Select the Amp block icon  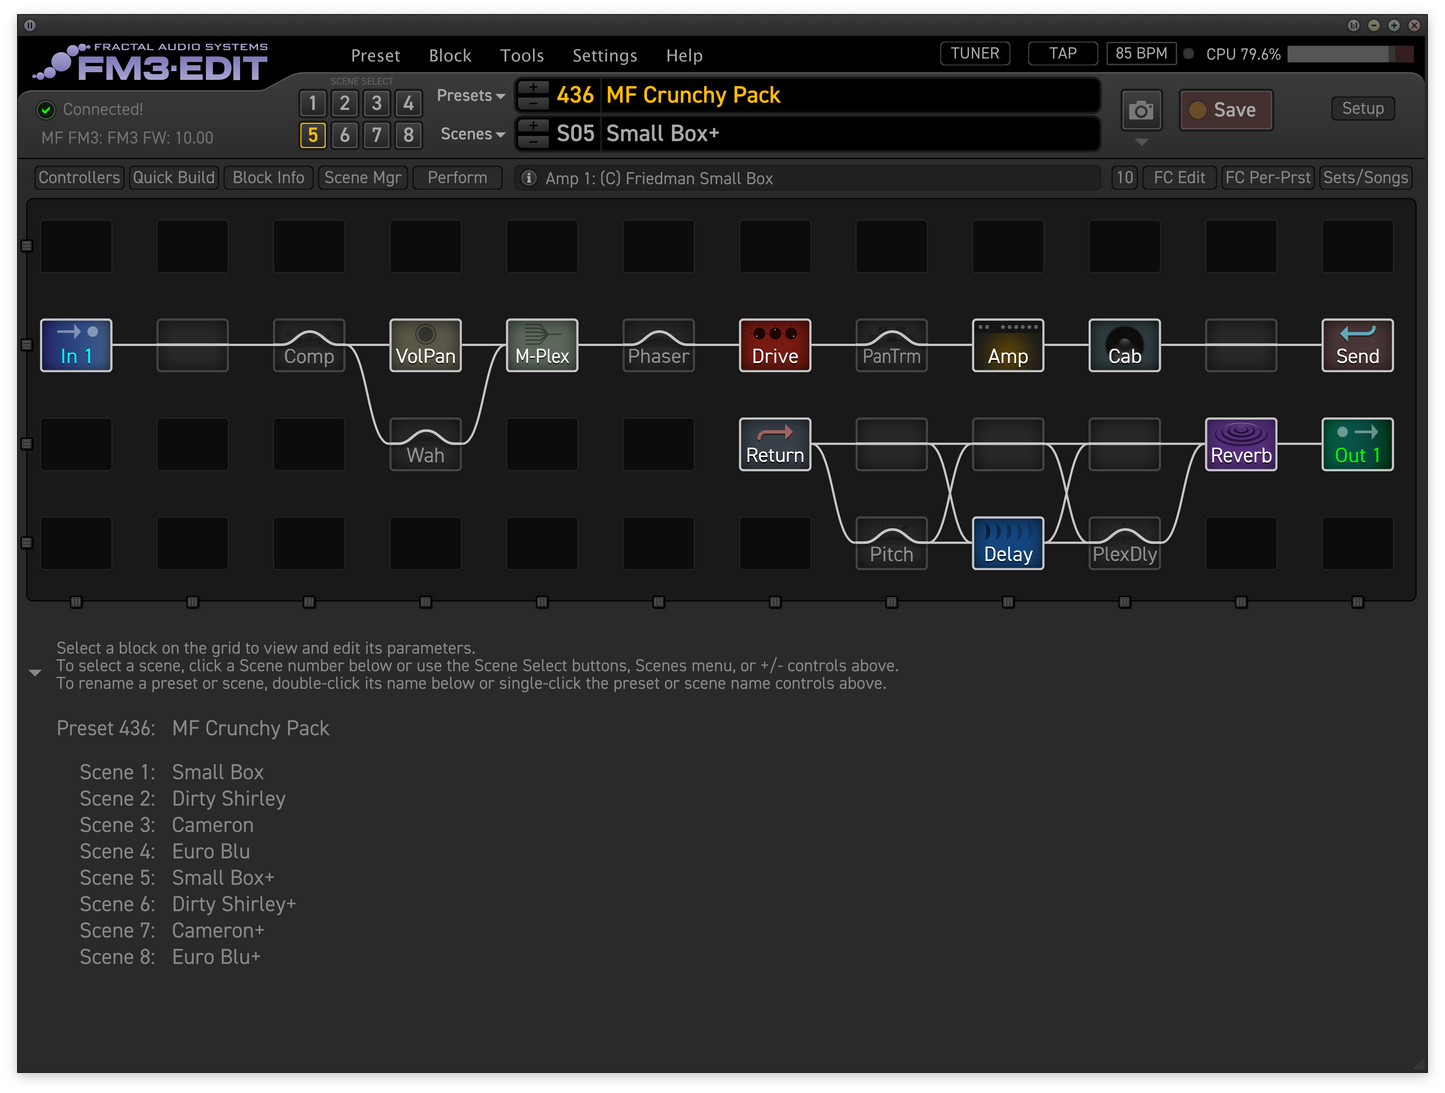click(1008, 345)
